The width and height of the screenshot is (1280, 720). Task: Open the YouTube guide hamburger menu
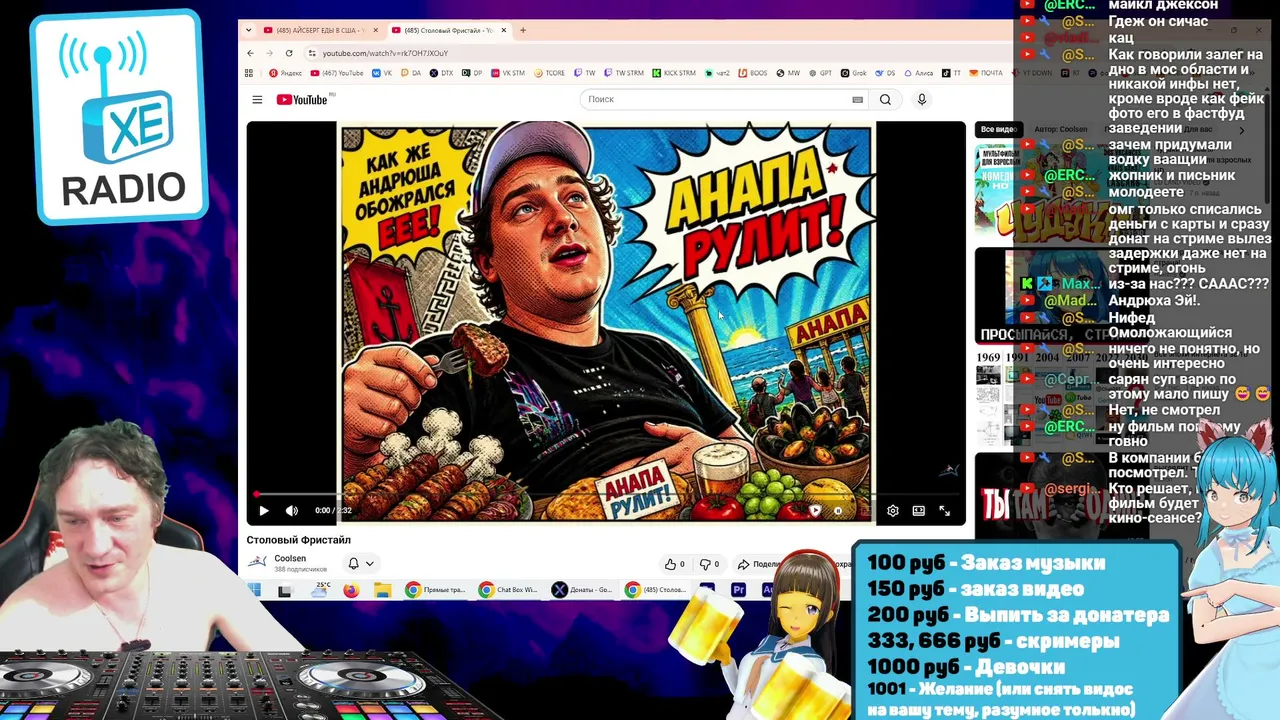pyautogui.click(x=257, y=99)
